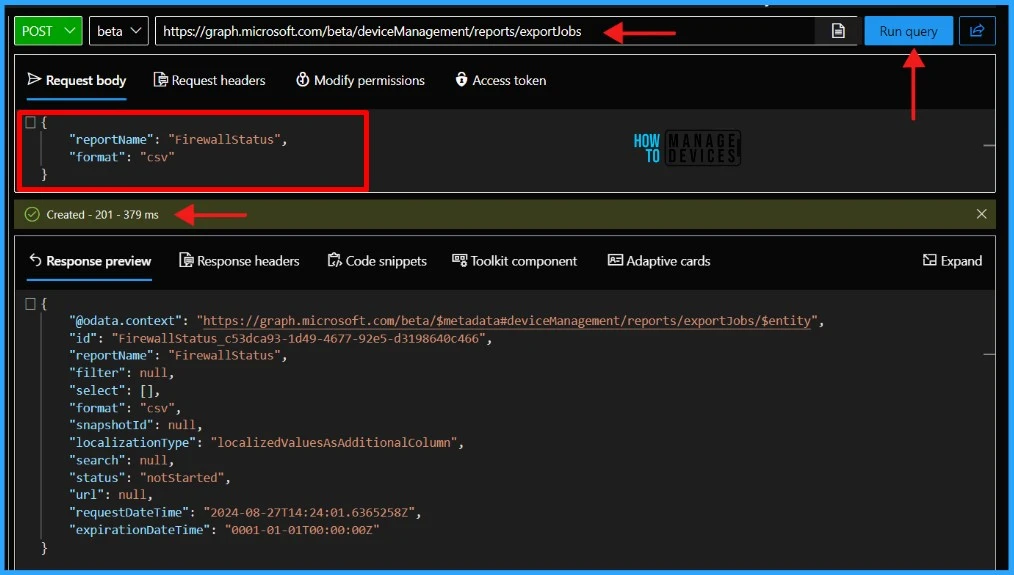This screenshot has width=1014, height=575.
Task: Click the document icon beside the URL
Action: [838, 31]
